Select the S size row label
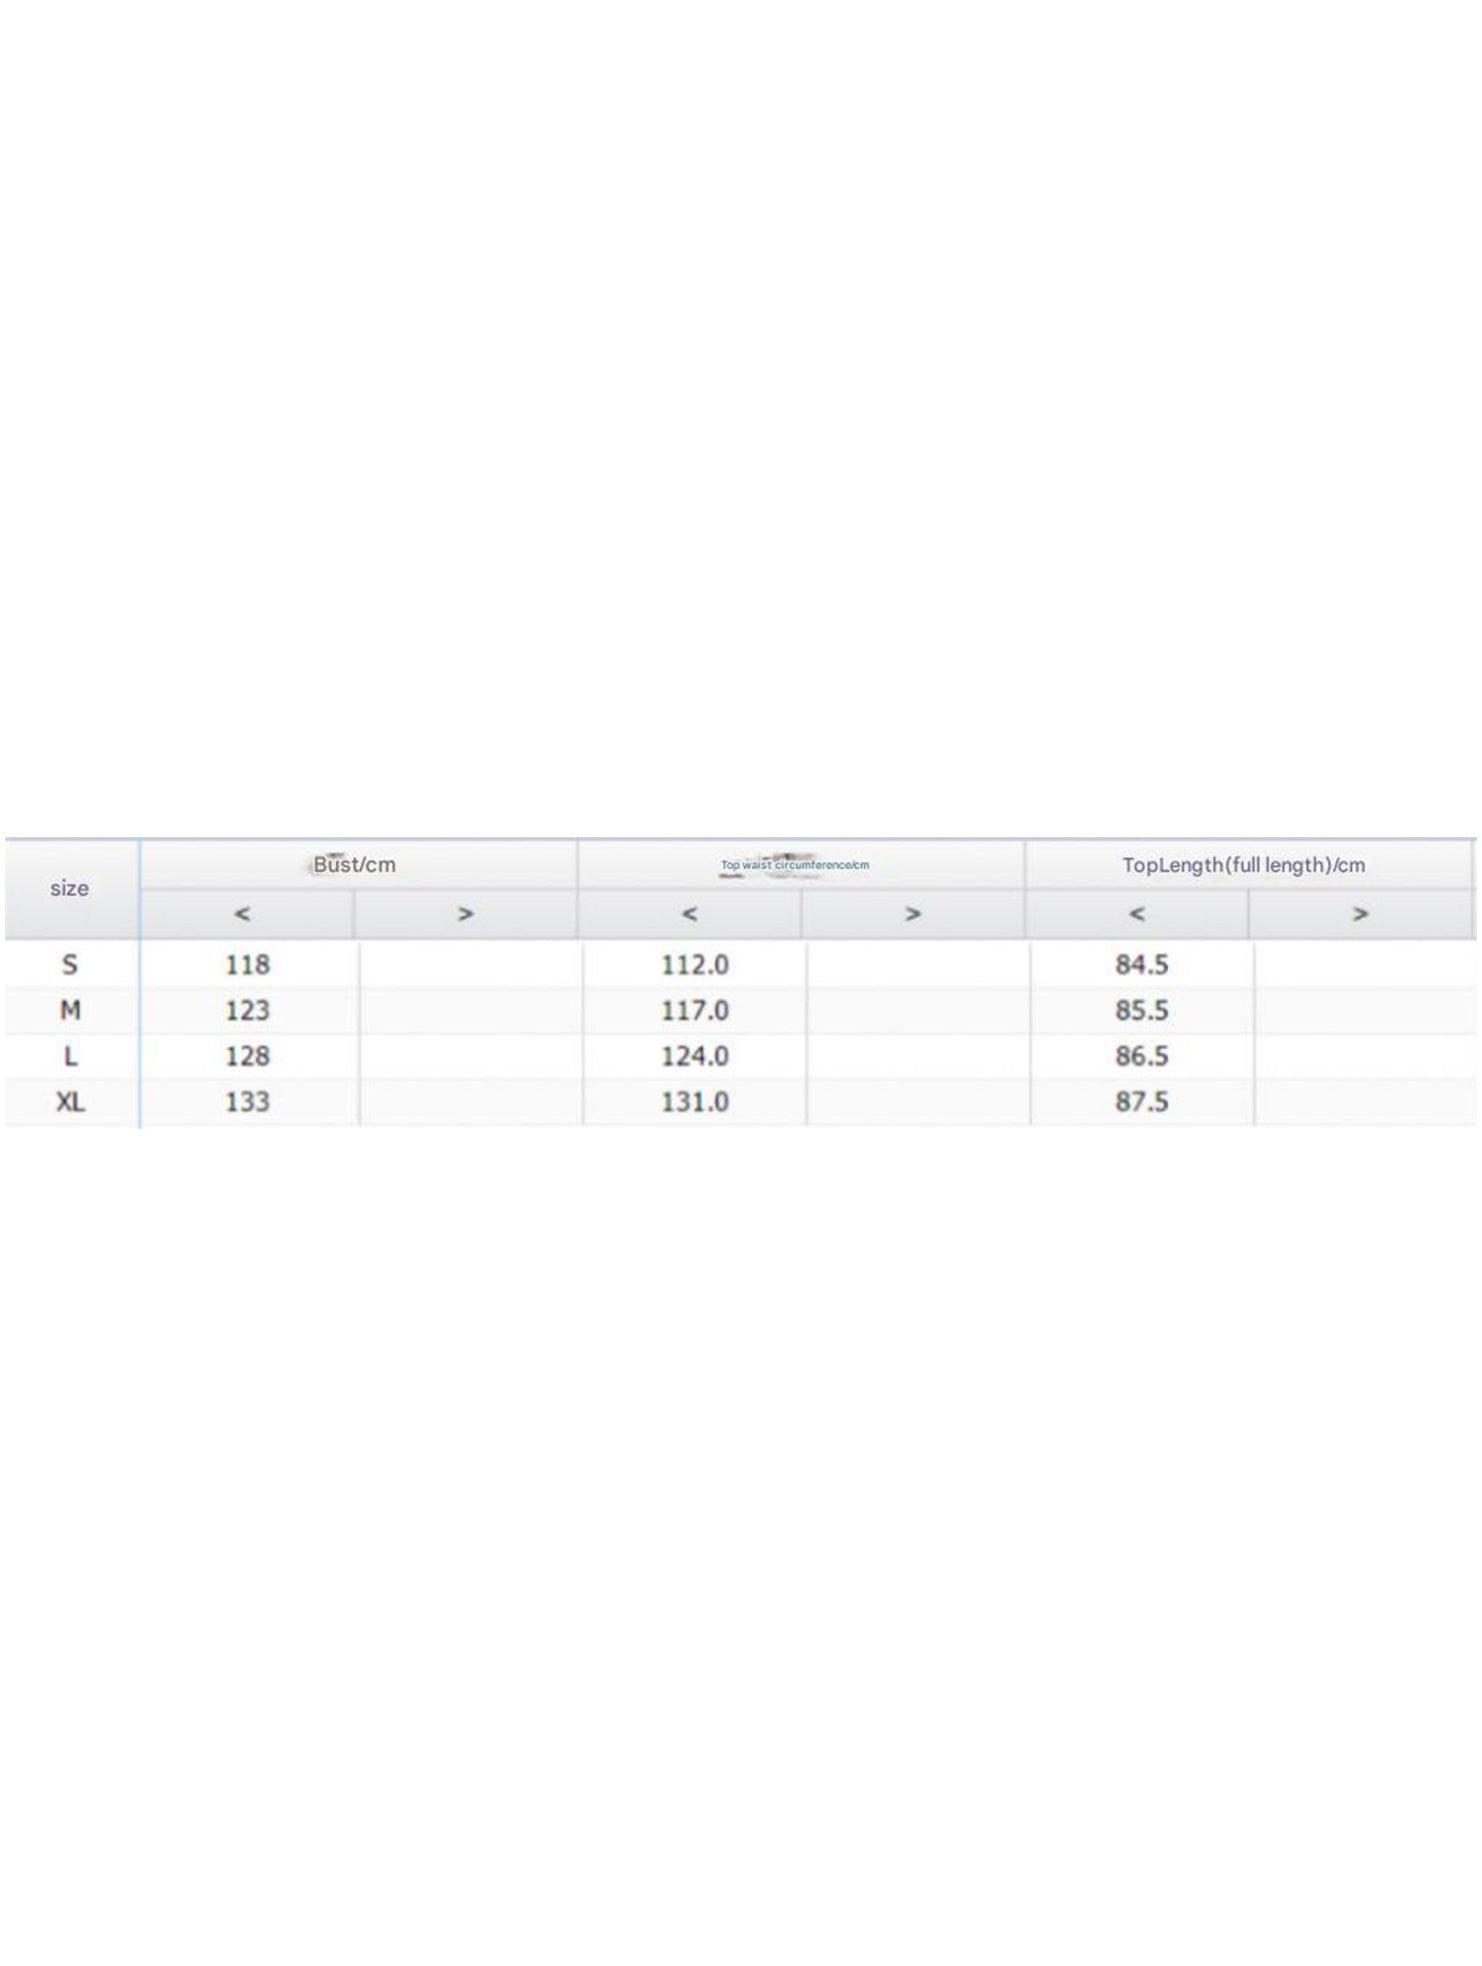This screenshot has height=1966, width=1482. 70,965
